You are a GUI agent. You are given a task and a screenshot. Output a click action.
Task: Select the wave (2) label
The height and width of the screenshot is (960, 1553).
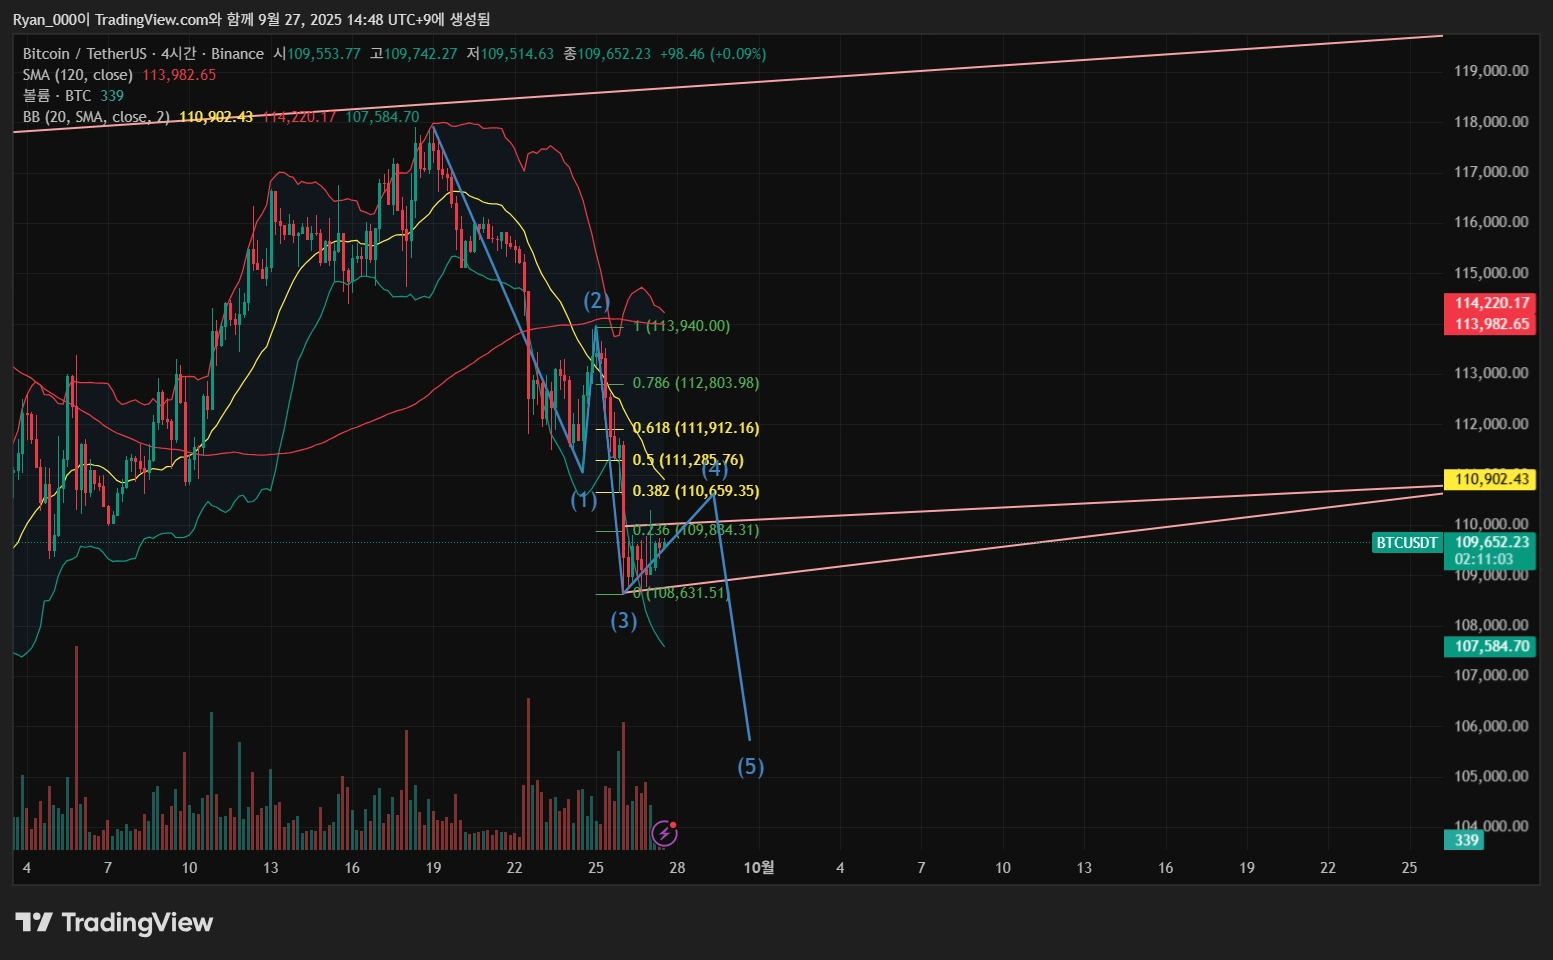(x=597, y=301)
